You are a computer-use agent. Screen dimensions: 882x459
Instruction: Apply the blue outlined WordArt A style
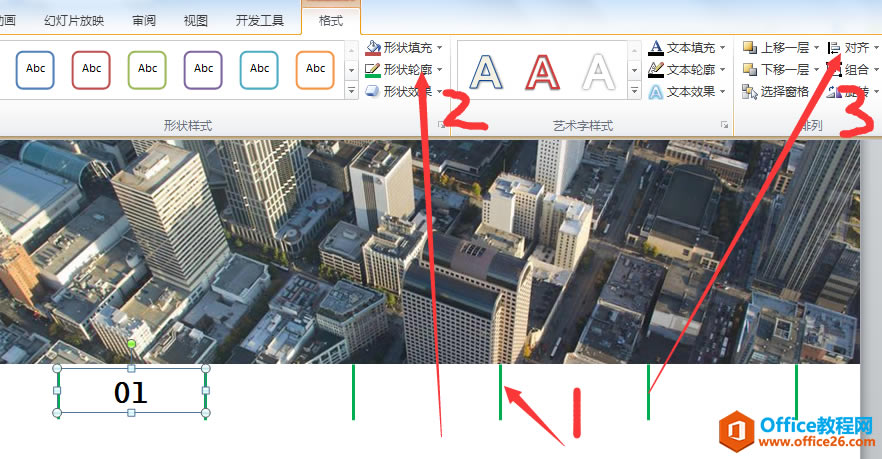tap(486, 71)
